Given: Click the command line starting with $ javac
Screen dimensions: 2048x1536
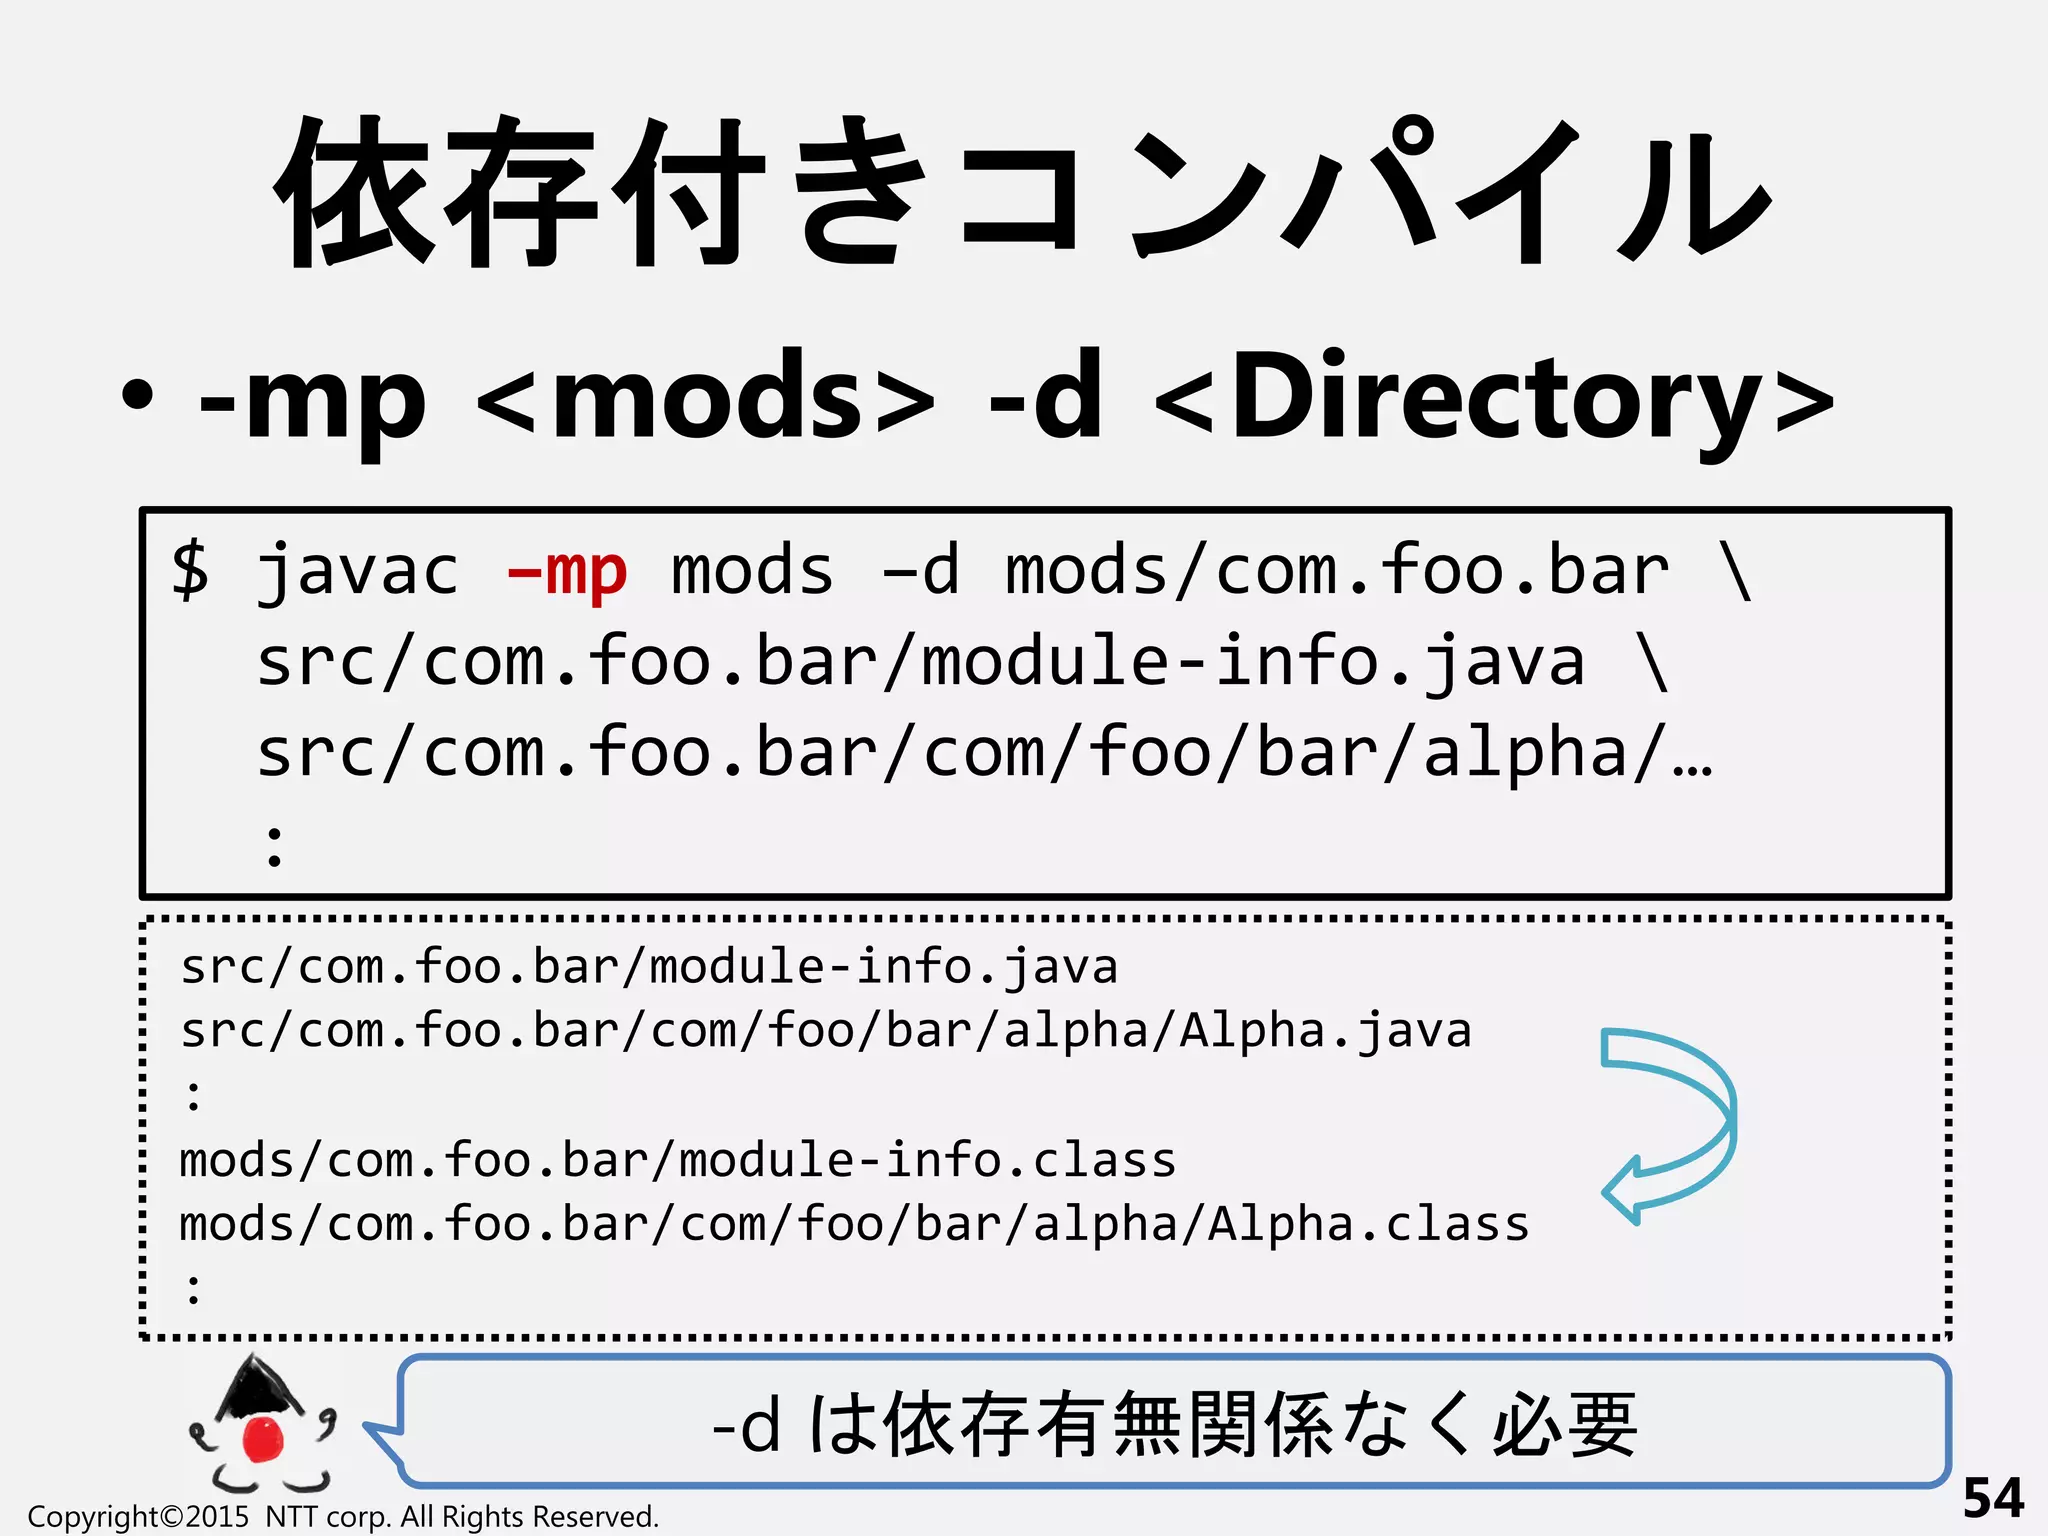Looking at the screenshot, I should (962, 572).
